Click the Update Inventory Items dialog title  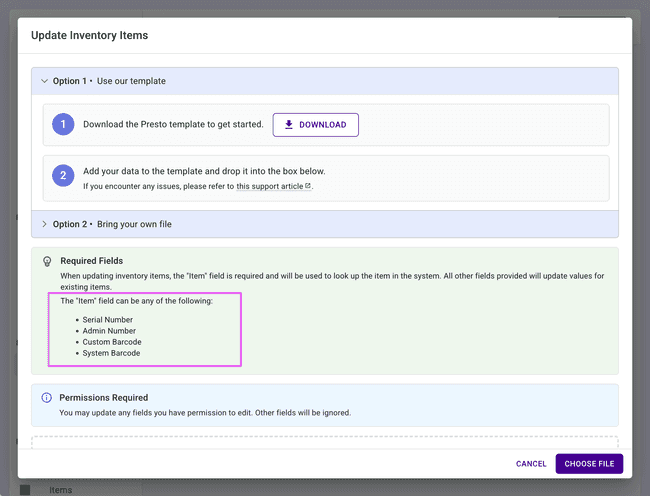90,36
